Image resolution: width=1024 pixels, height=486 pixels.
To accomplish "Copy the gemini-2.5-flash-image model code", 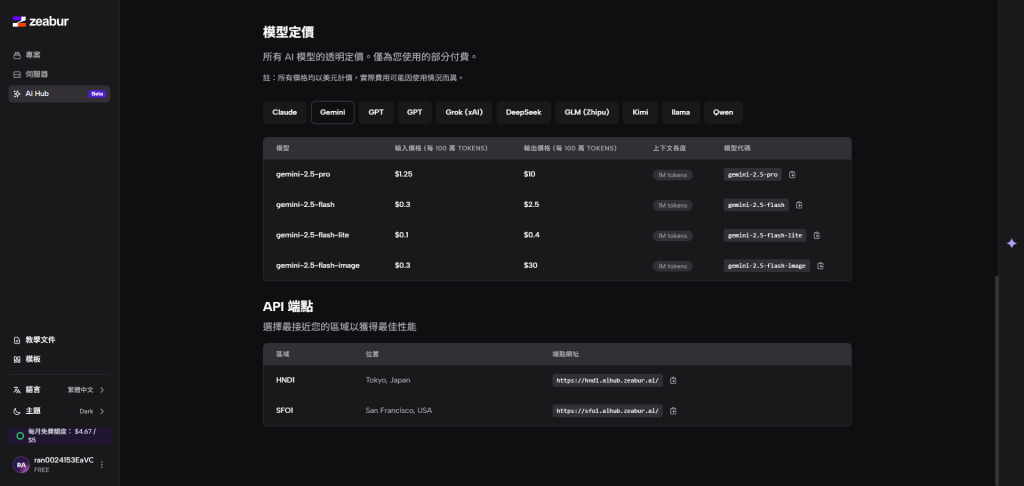I will 820,266.
